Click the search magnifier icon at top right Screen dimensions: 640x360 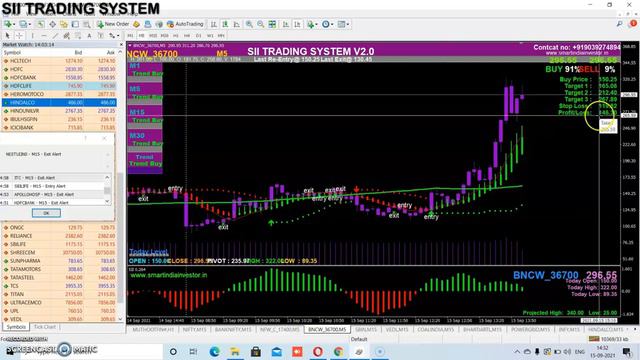tap(620, 24)
